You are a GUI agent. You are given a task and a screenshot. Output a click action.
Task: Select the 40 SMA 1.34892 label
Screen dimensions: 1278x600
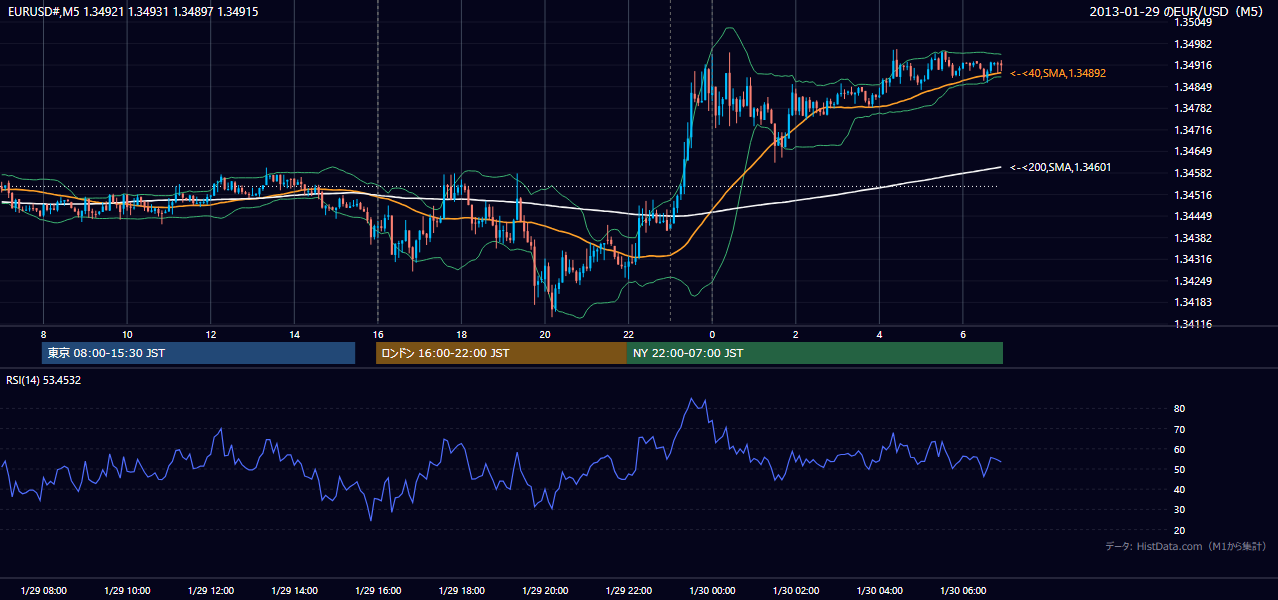1058,73
